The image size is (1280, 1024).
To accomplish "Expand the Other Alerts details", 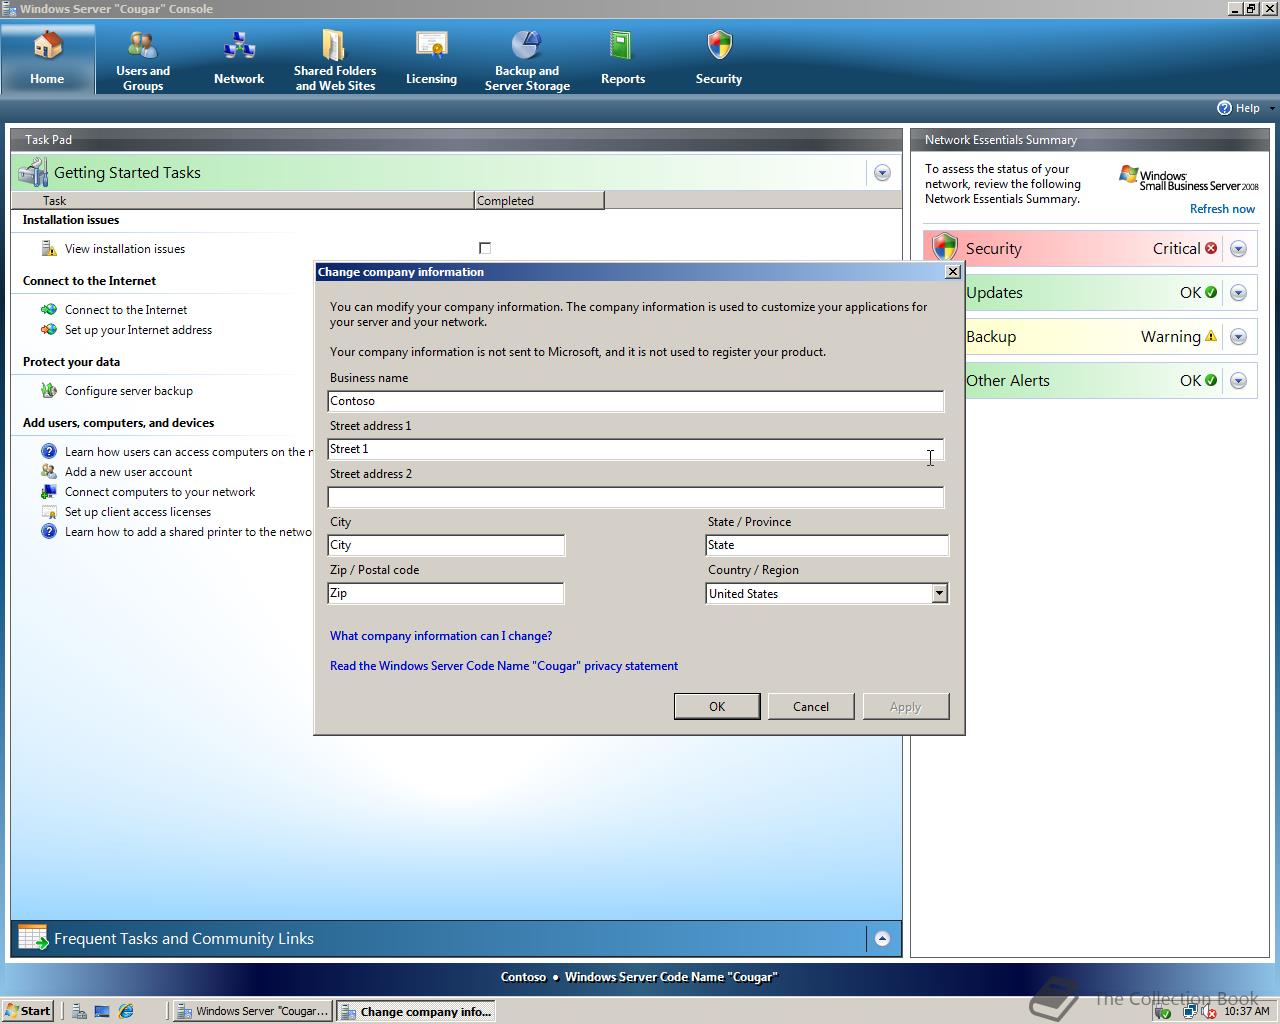I will click(x=1238, y=381).
